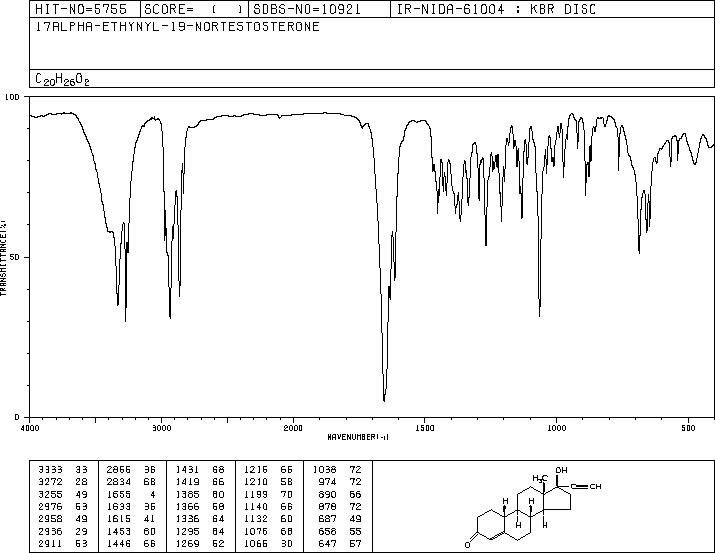Click the 3000 wavenumber axis label
Image resolution: width=715 pixels, height=553 pixels.
161,428
